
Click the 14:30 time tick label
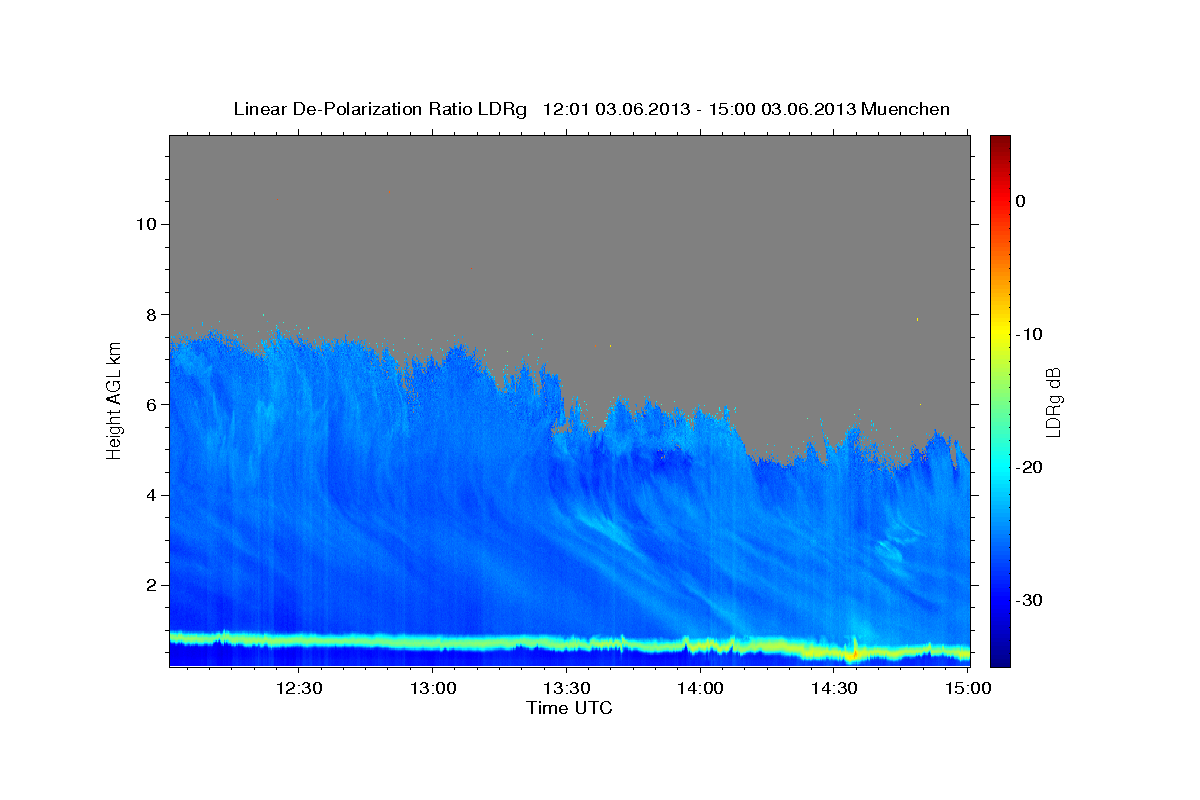click(834, 688)
